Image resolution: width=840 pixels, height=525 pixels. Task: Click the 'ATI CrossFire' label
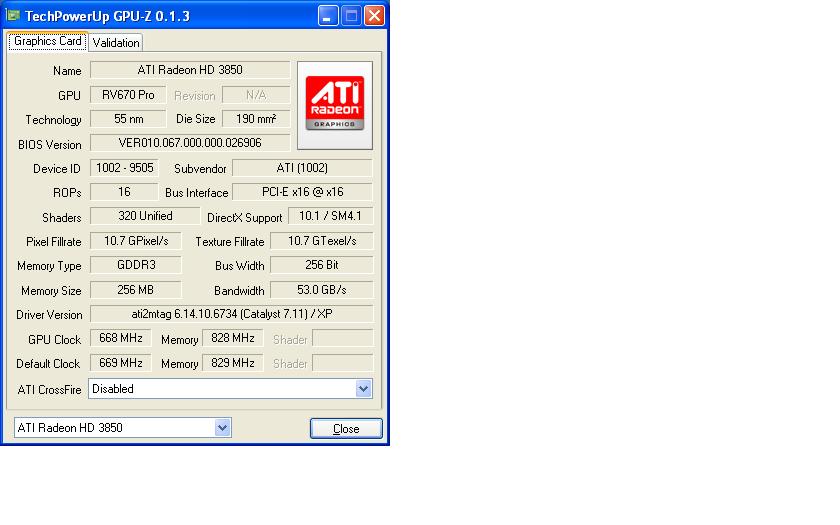49,390
